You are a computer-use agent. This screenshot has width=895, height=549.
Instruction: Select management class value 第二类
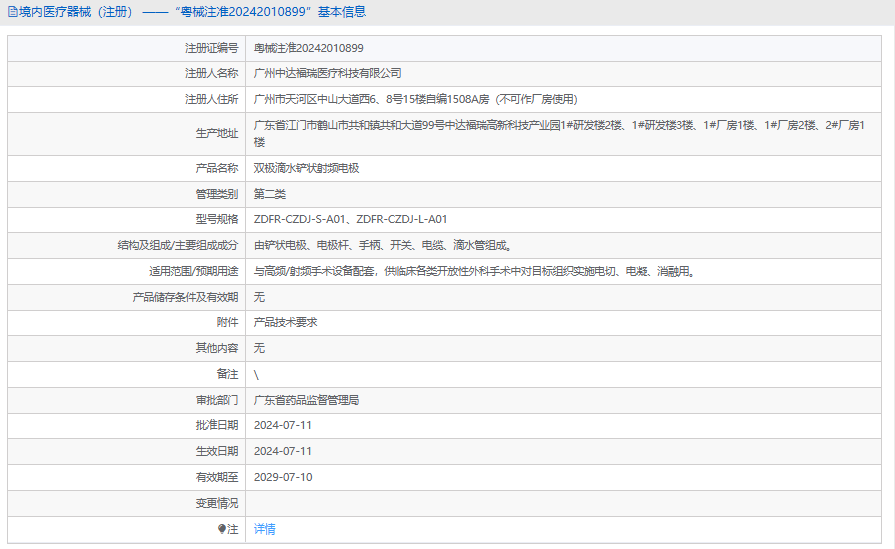[269, 194]
